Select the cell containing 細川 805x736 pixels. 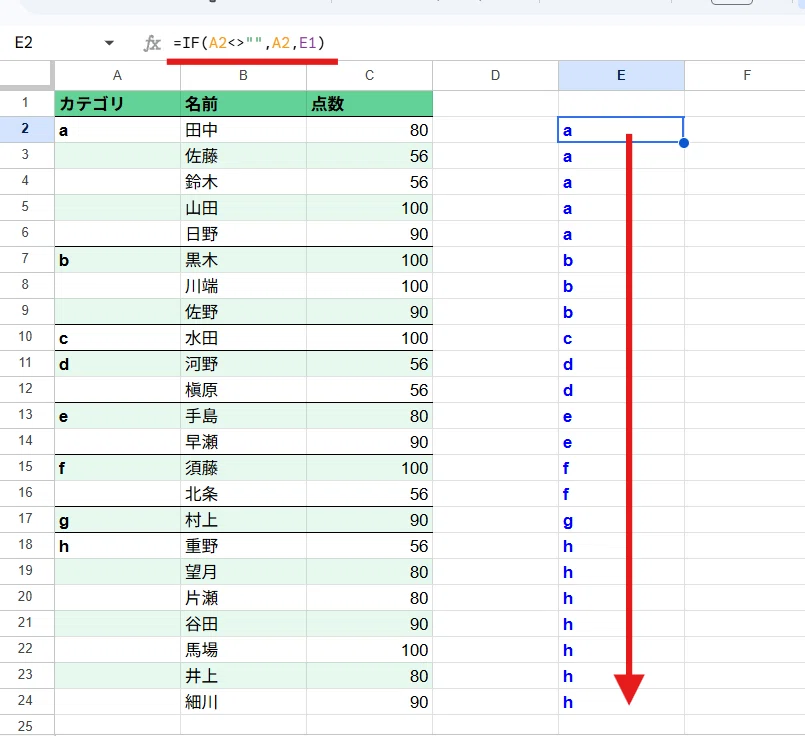[x=243, y=702]
